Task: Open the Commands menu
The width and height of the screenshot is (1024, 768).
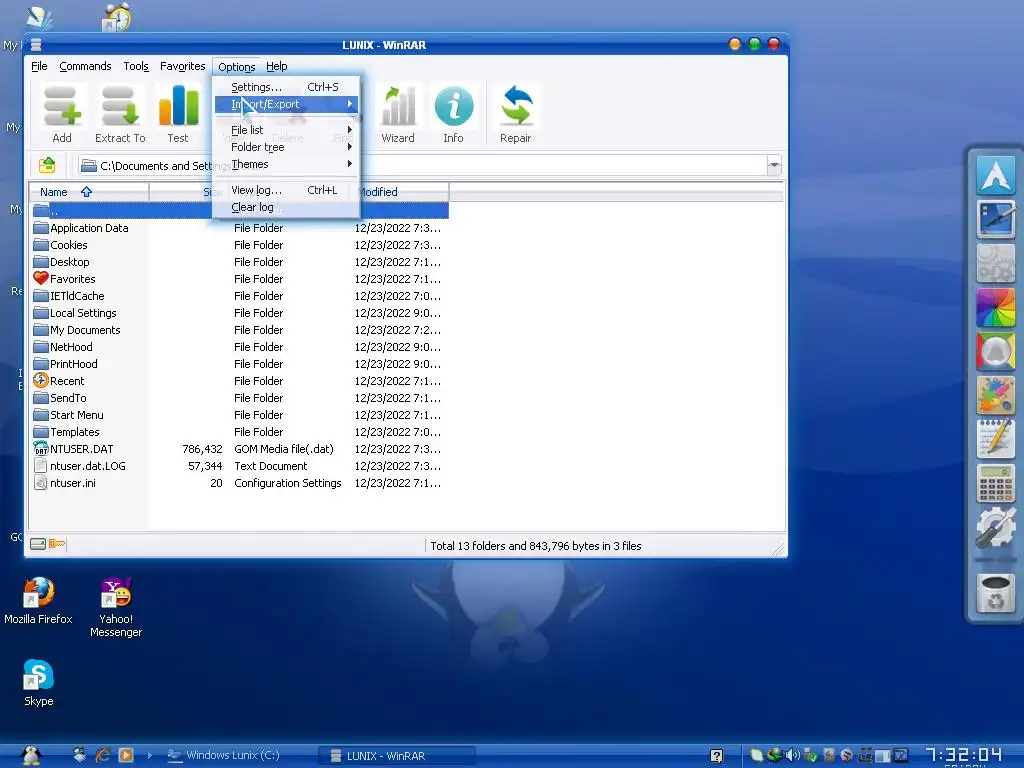Action: [86, 66]
